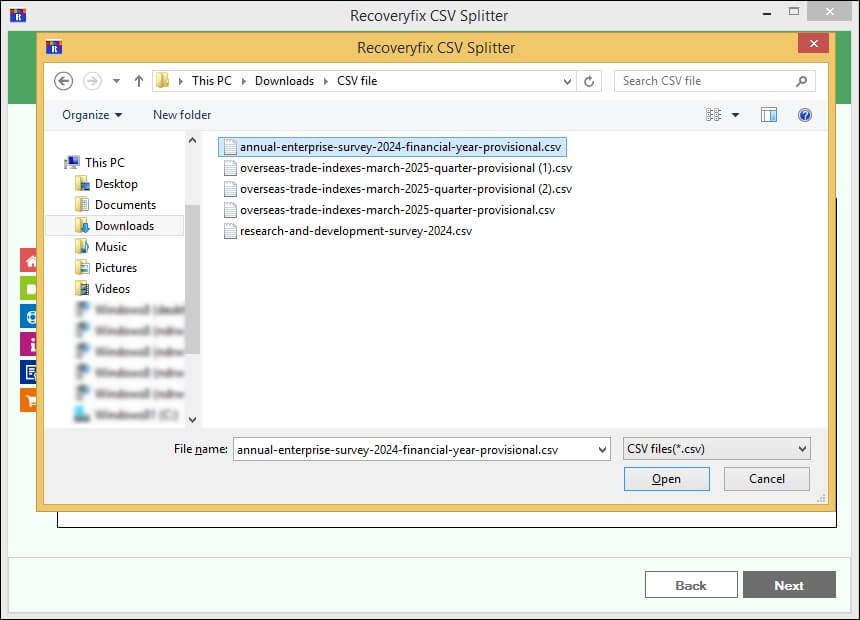Select overseas-trade-indexes-march-2025-quarter-provisional.csv without a number

tap(389, 210)
